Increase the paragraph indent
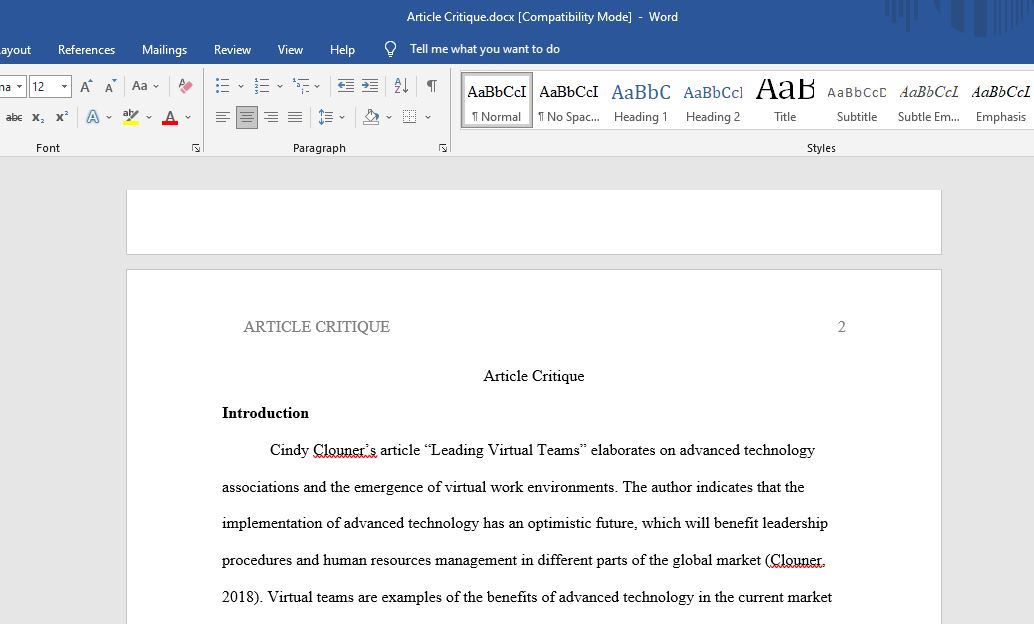 pyautogui.click(x=370, y=86)
